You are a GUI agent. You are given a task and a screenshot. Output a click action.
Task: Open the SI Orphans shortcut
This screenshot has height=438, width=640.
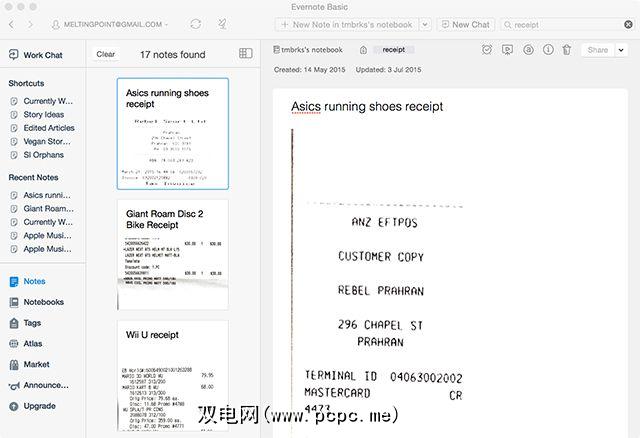(x=37, y=155)
